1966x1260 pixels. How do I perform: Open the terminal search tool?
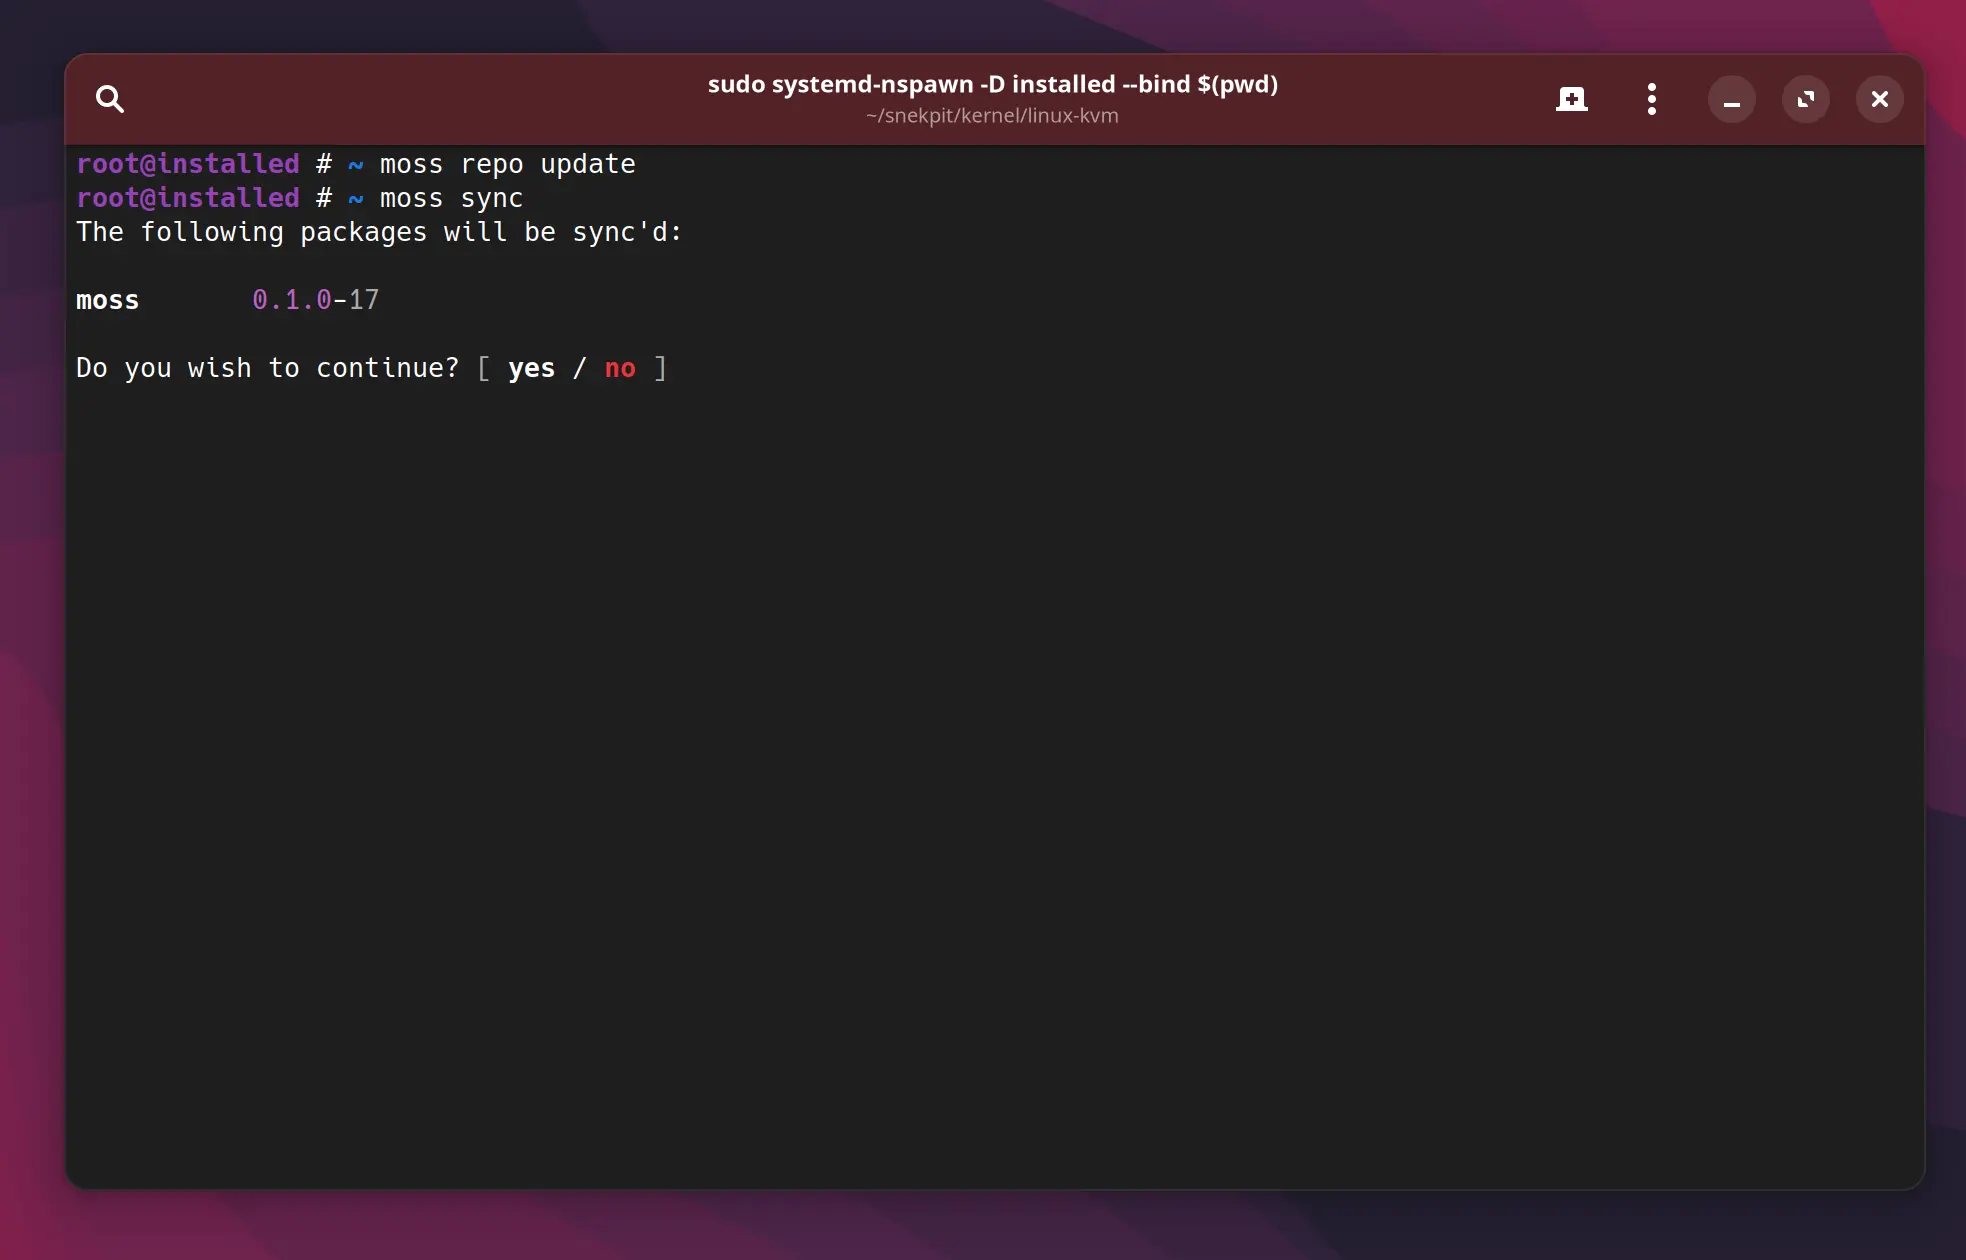[110, 99]
